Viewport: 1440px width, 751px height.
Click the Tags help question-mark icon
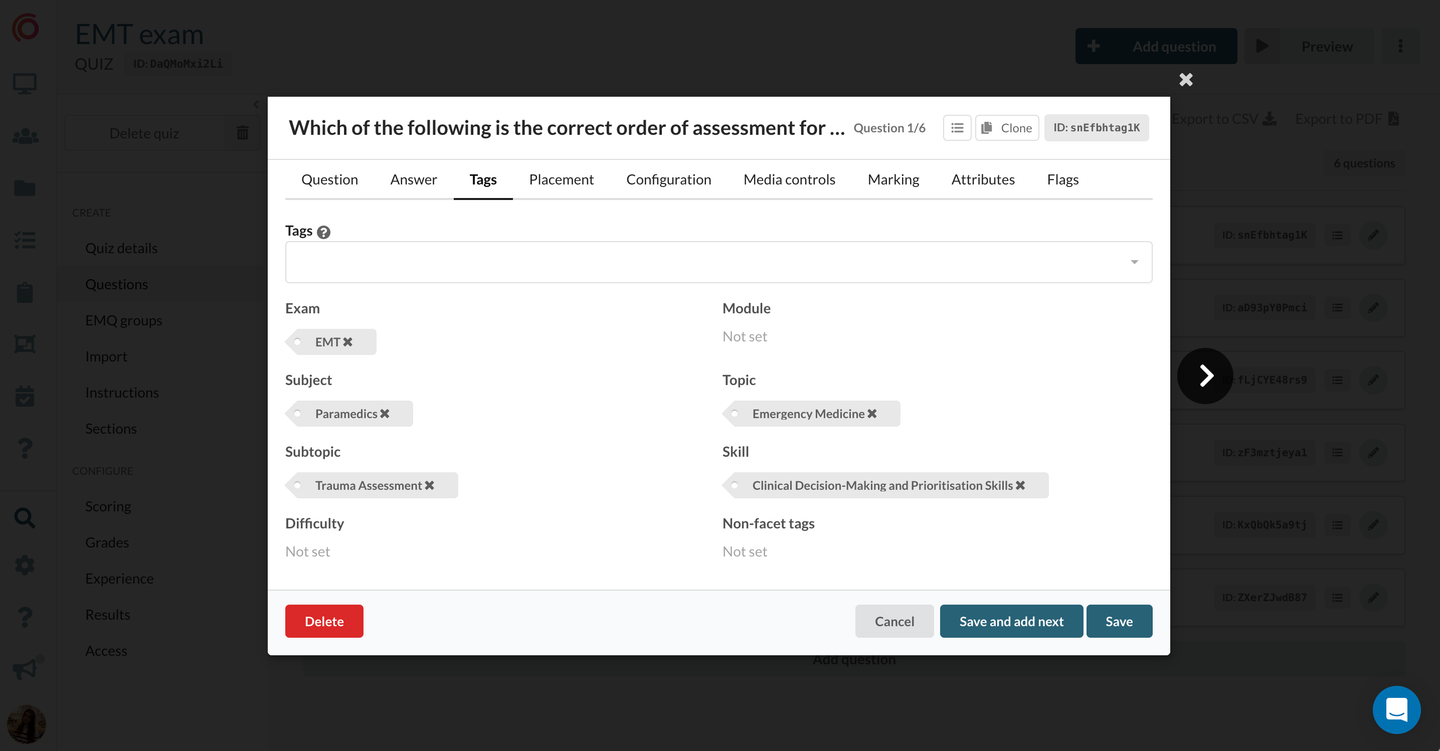coord(323,232)
